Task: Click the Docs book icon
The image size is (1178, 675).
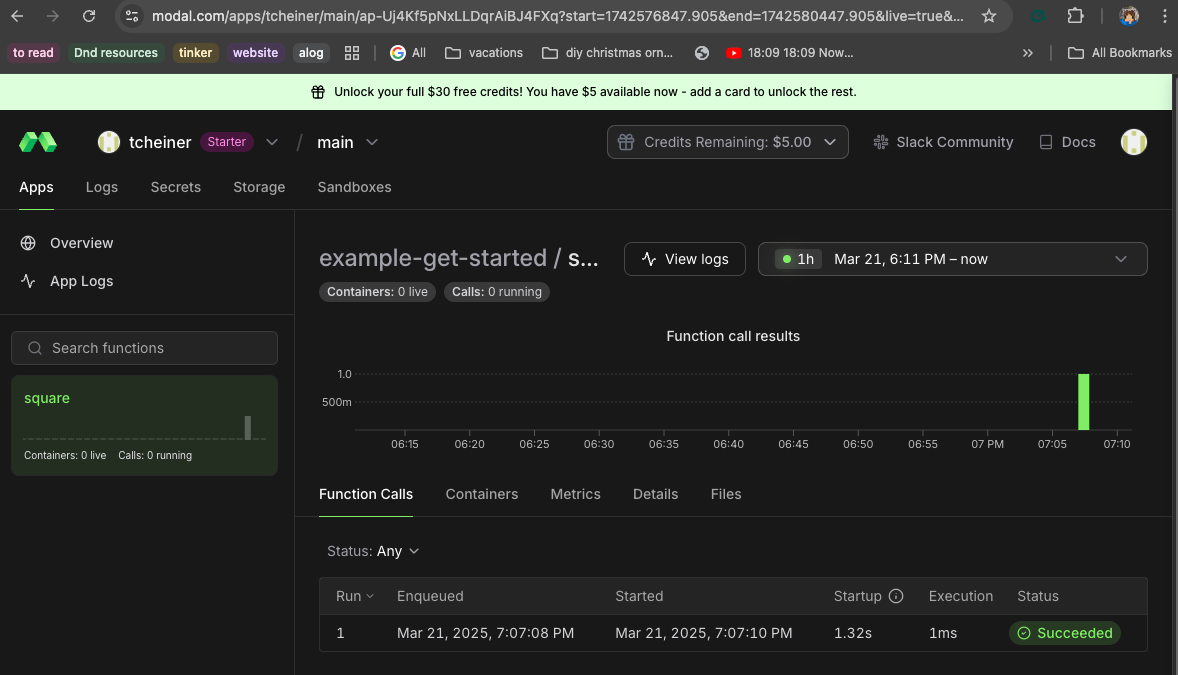Action: tap(1046, 142)
